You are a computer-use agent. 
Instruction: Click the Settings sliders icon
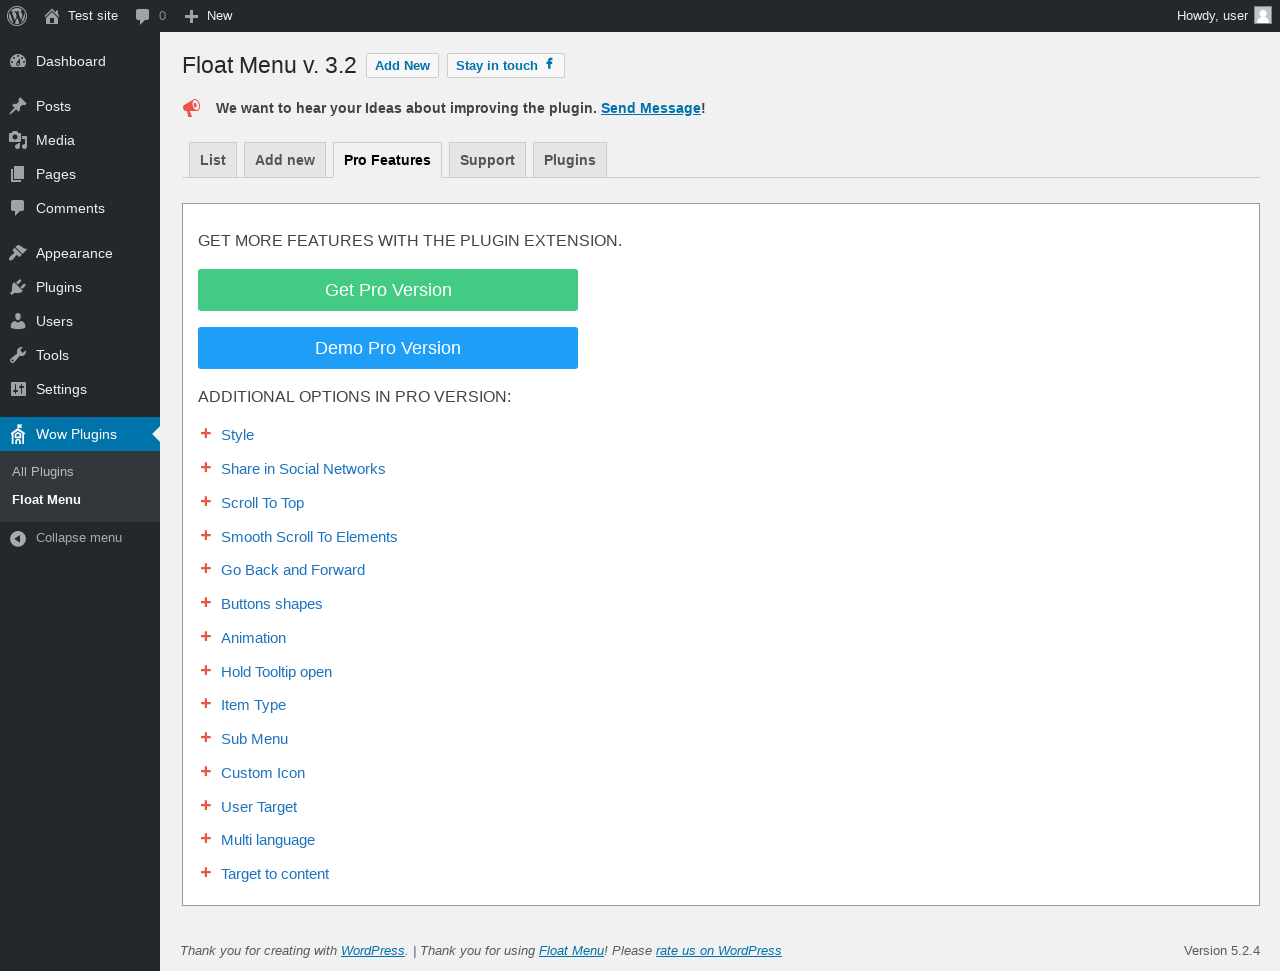(18, 389)
